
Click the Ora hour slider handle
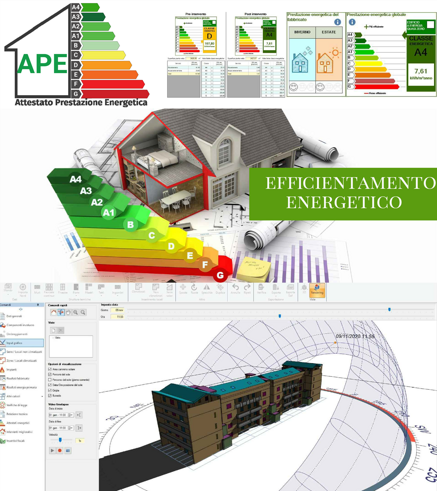tap(280, 316)
